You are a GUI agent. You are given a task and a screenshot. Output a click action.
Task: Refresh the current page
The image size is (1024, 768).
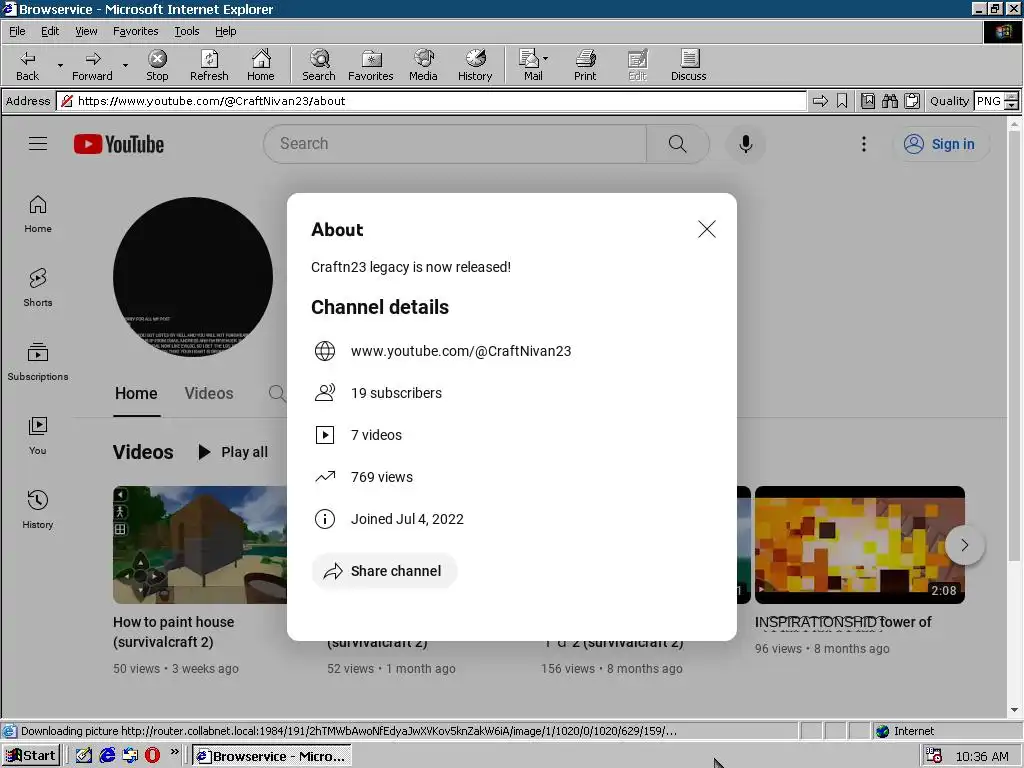click(209, 65)
